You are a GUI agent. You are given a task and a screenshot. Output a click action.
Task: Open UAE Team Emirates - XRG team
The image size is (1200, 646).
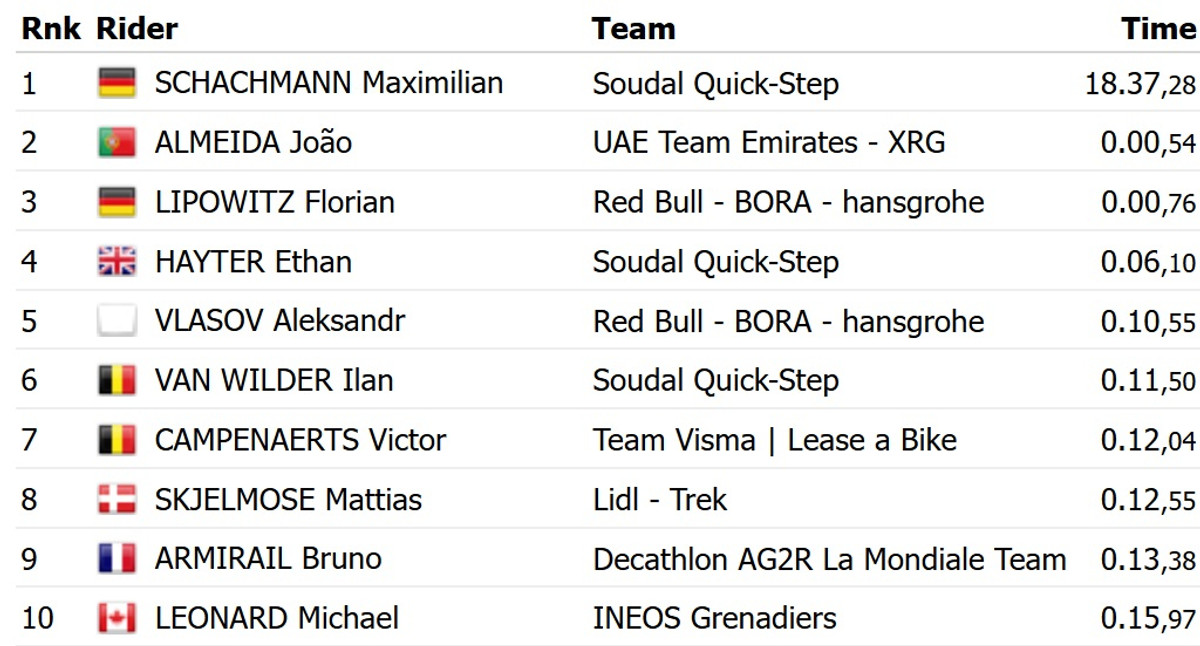point(768,143)
